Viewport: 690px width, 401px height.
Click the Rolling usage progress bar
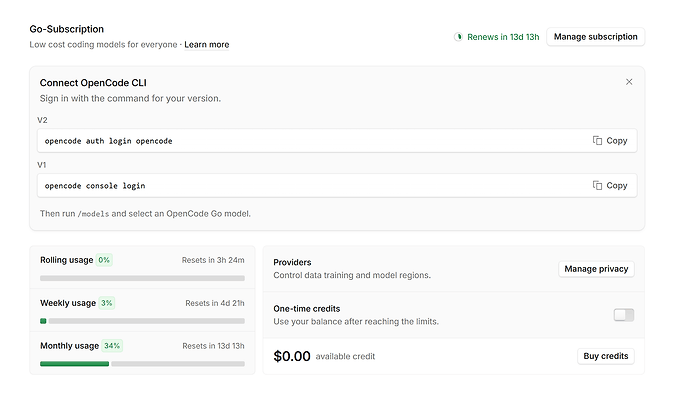pyautogui.click(x=142, y=278)
